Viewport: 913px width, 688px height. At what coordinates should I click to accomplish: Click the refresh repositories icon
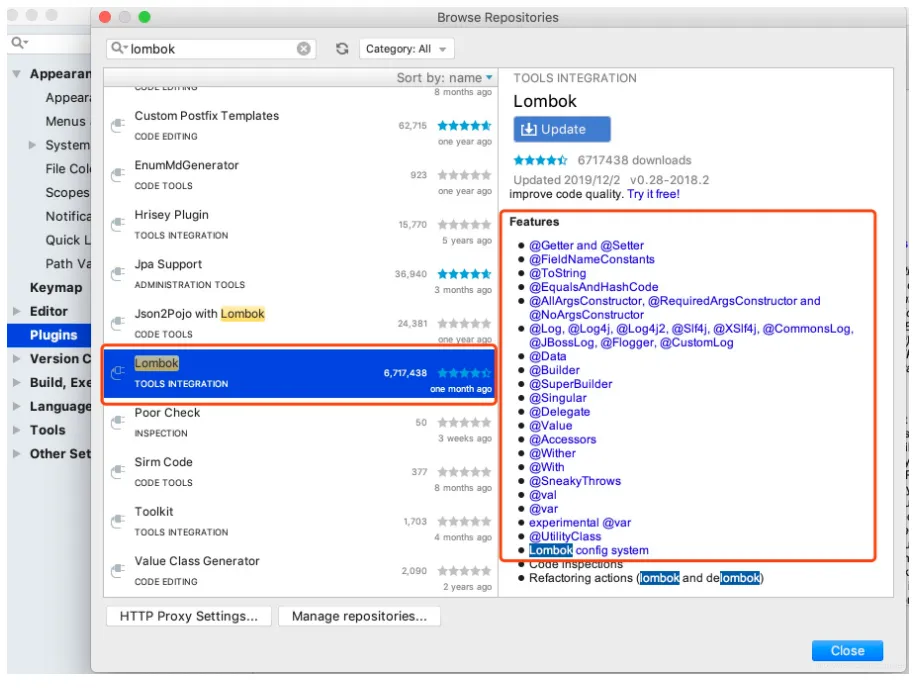[x=342, y=49]
